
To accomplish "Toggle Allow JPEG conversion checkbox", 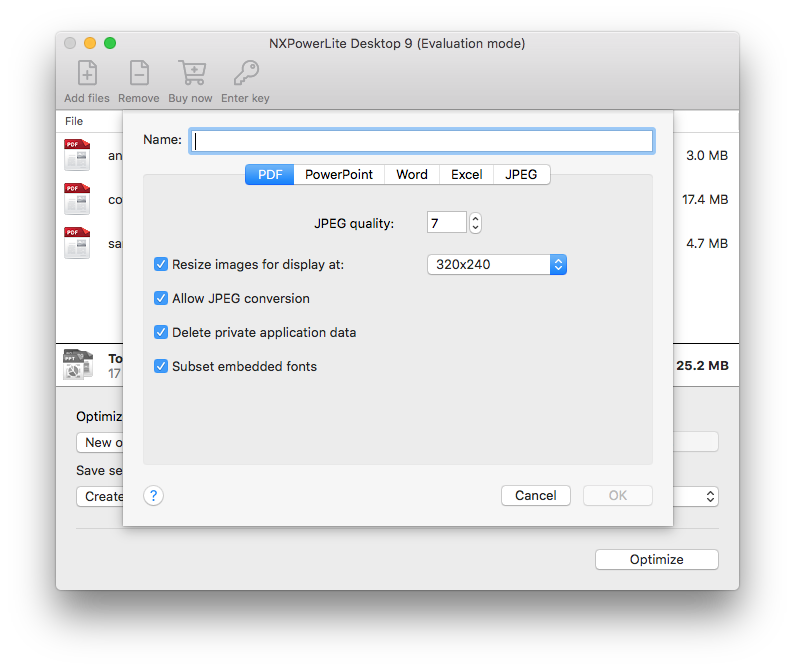I will 161,298.
